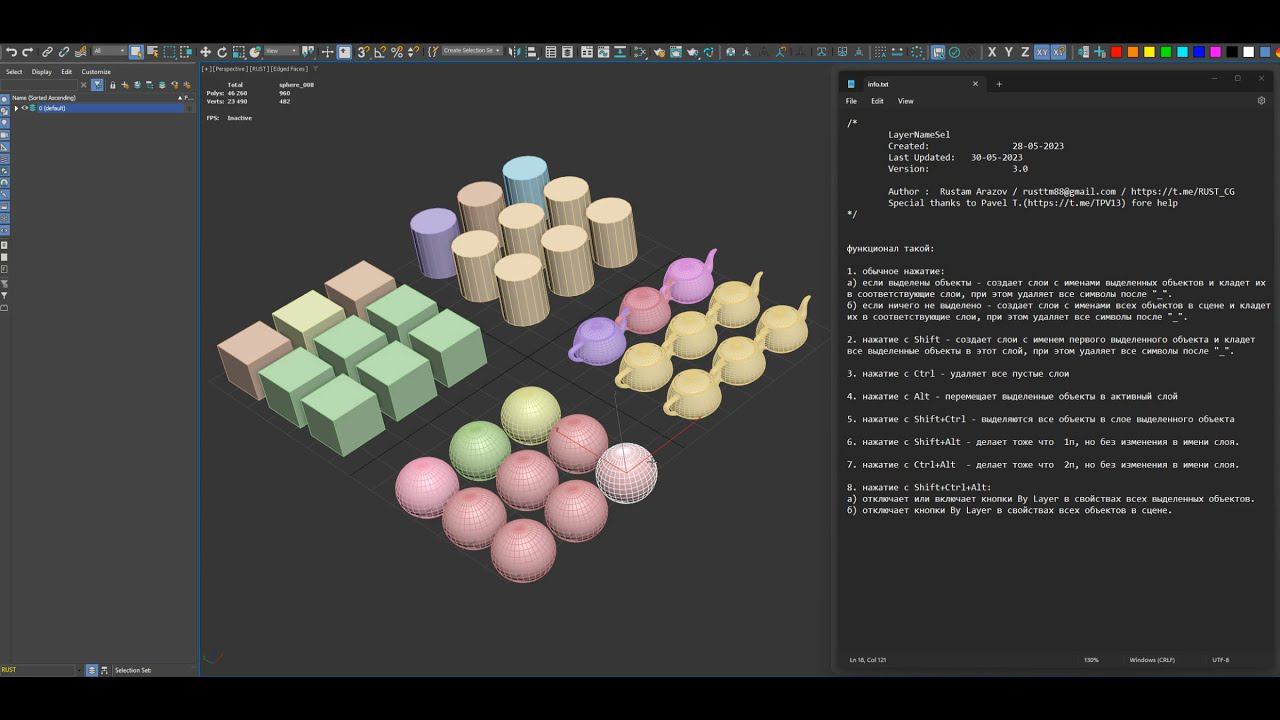This screenshot has height=720, width=1280.
Task: Click Ln 18, Col 121 status text
Action: [868, 660]
